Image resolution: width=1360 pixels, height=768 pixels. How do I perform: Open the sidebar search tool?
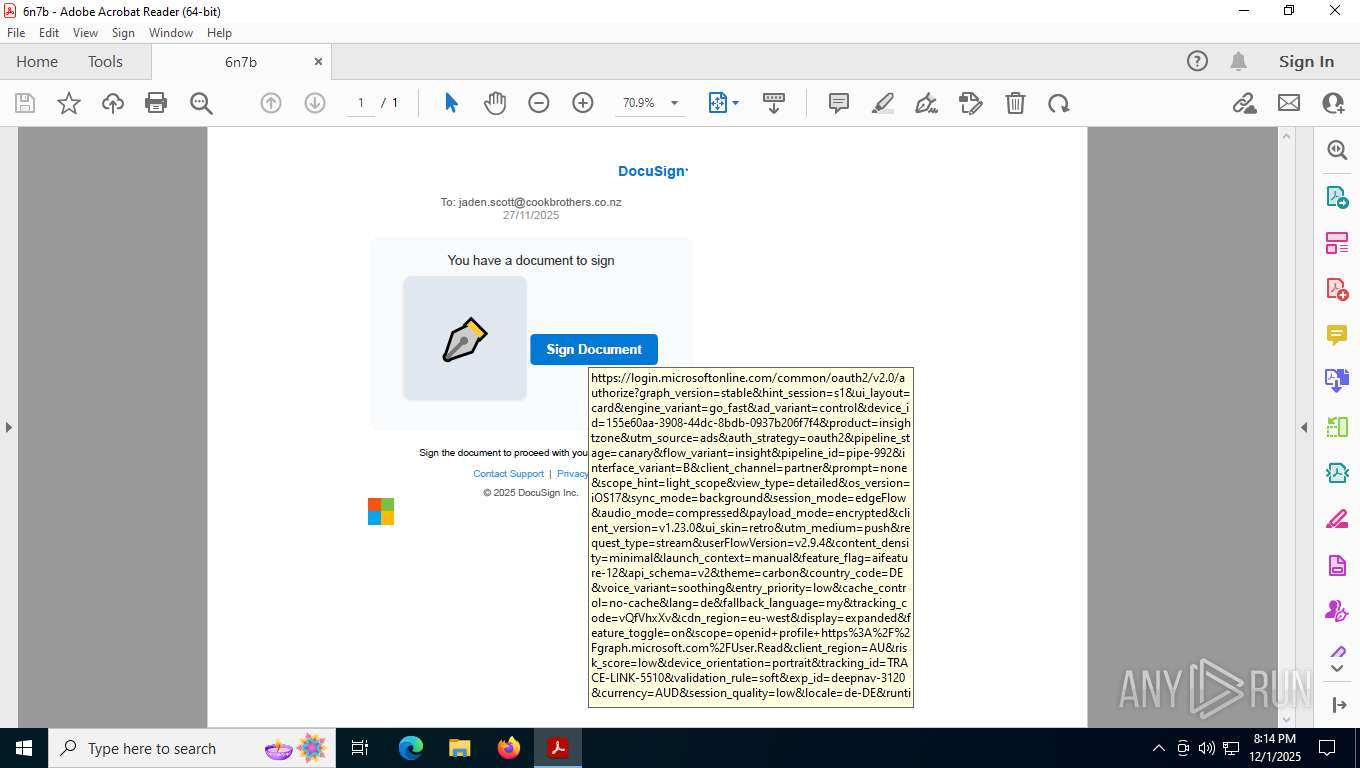[1337, 150]
